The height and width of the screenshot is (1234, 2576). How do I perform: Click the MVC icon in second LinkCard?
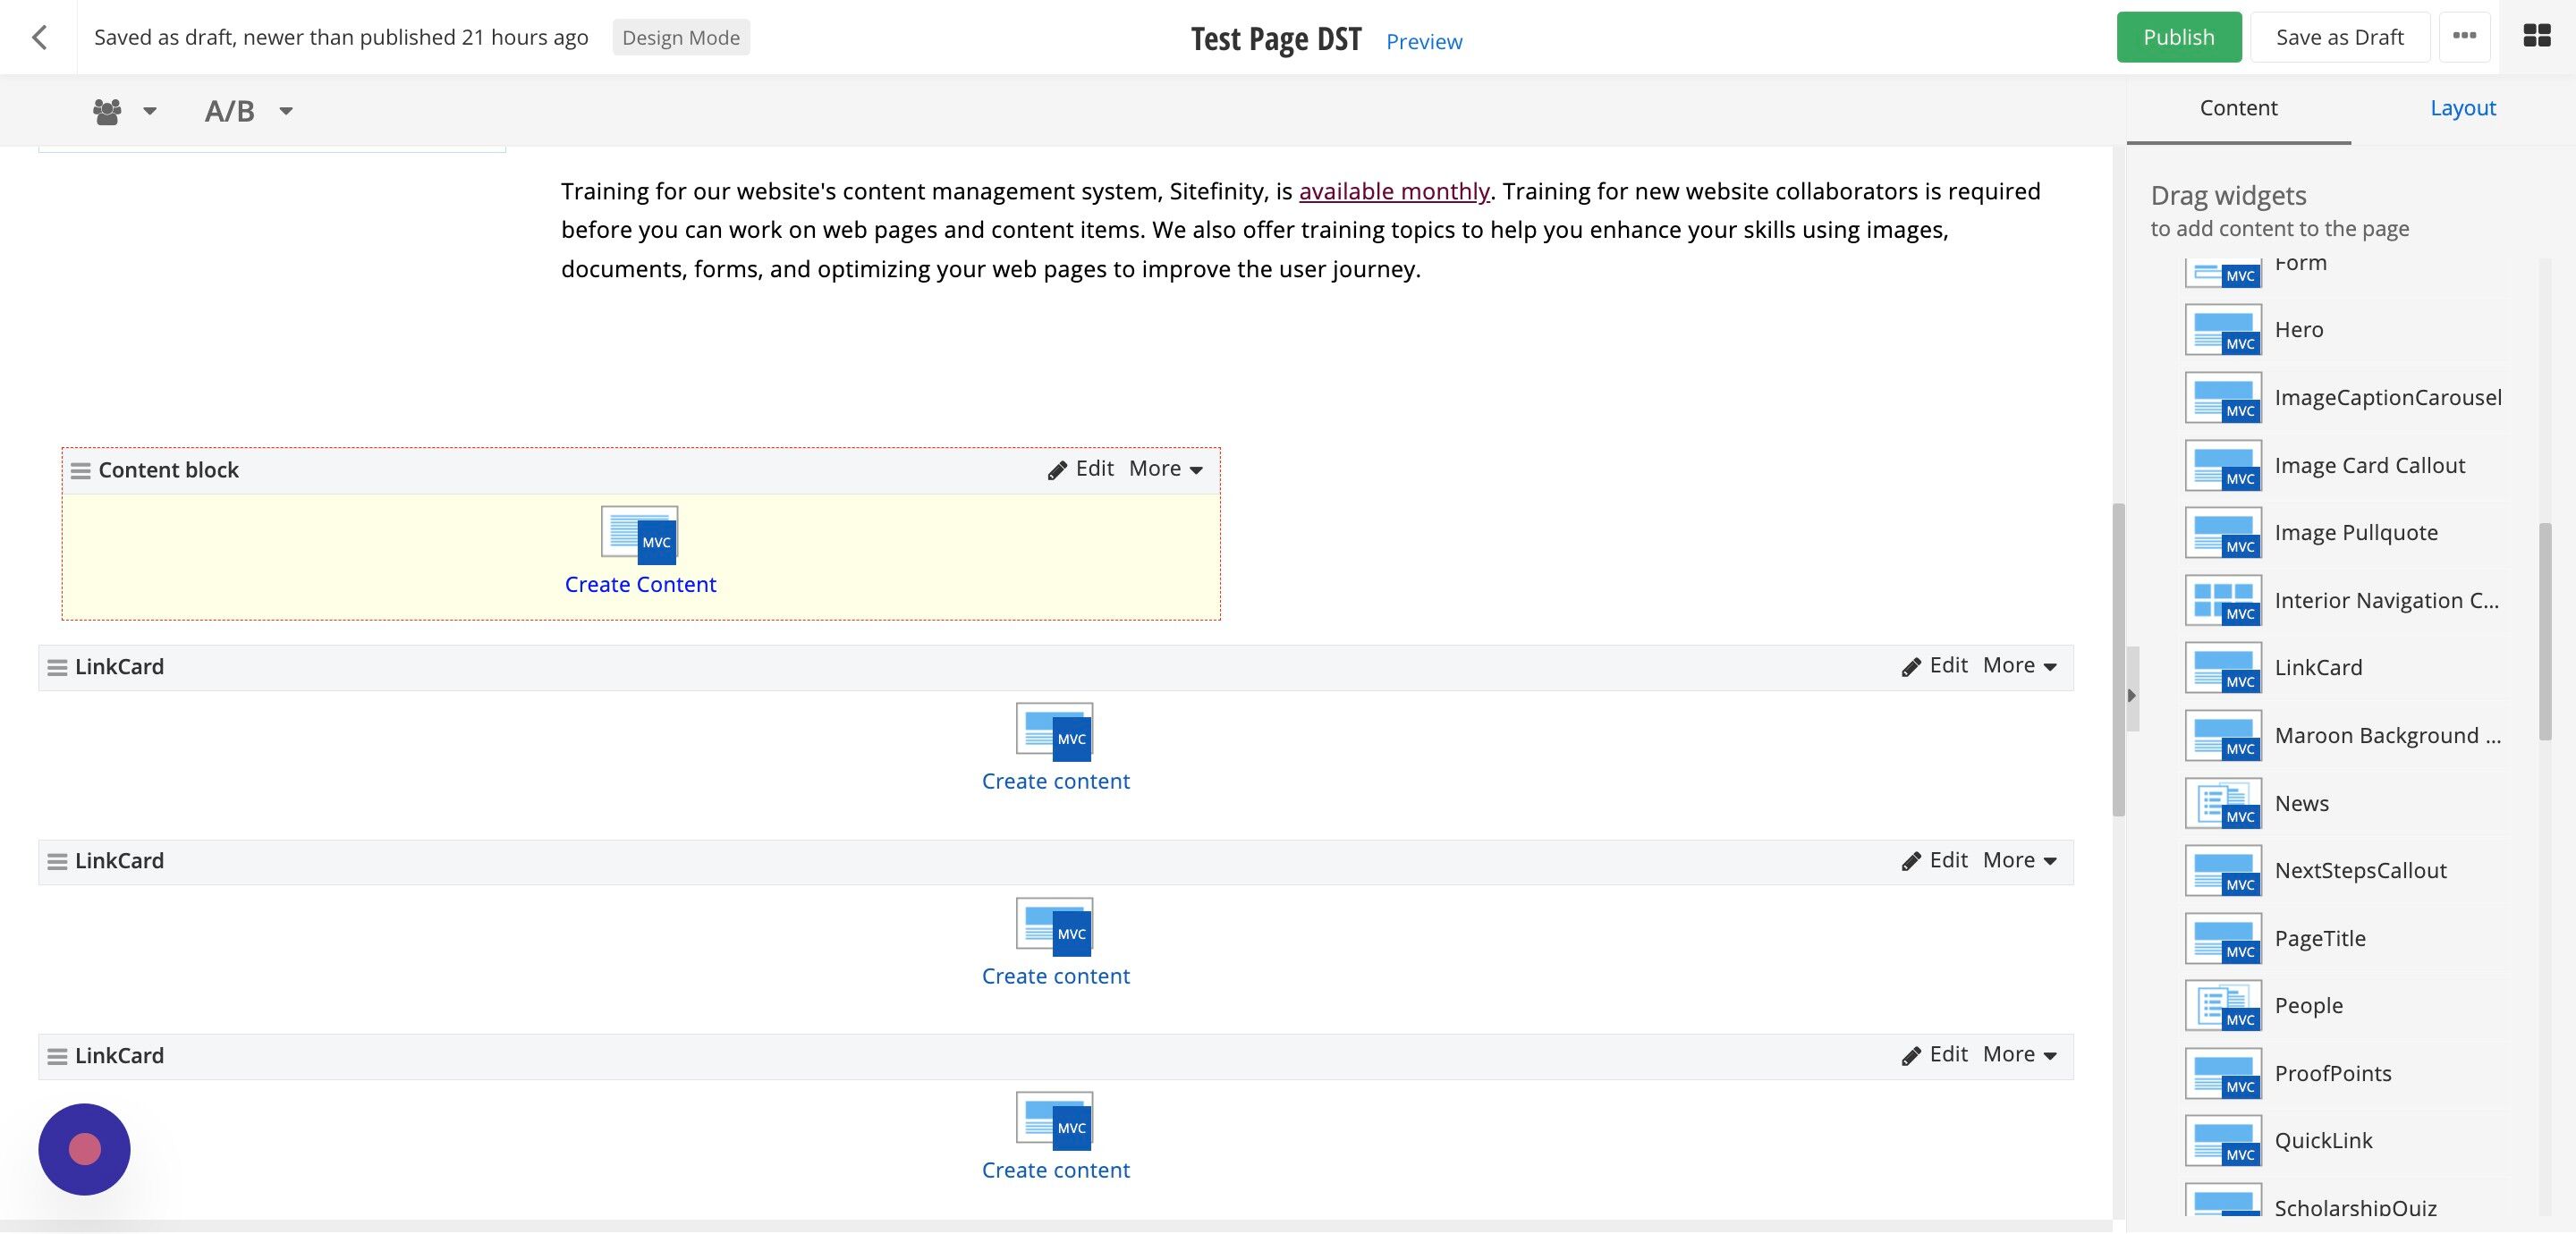[1055, 926]
